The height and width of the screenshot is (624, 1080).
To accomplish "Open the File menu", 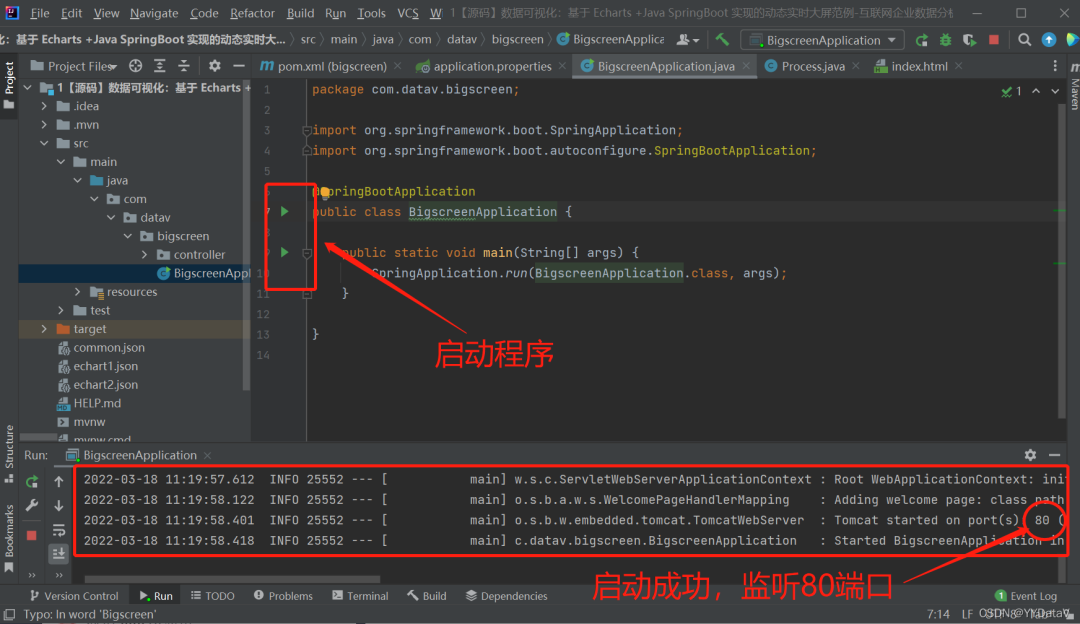I will 39,13.
